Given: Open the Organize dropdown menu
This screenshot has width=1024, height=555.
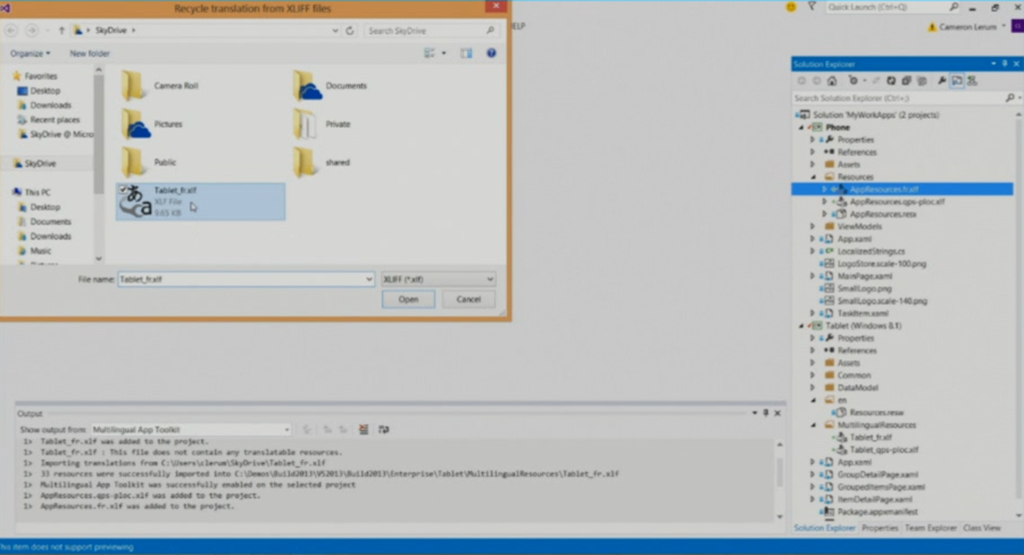Looking at the screenshot, I should pos(30,54).
